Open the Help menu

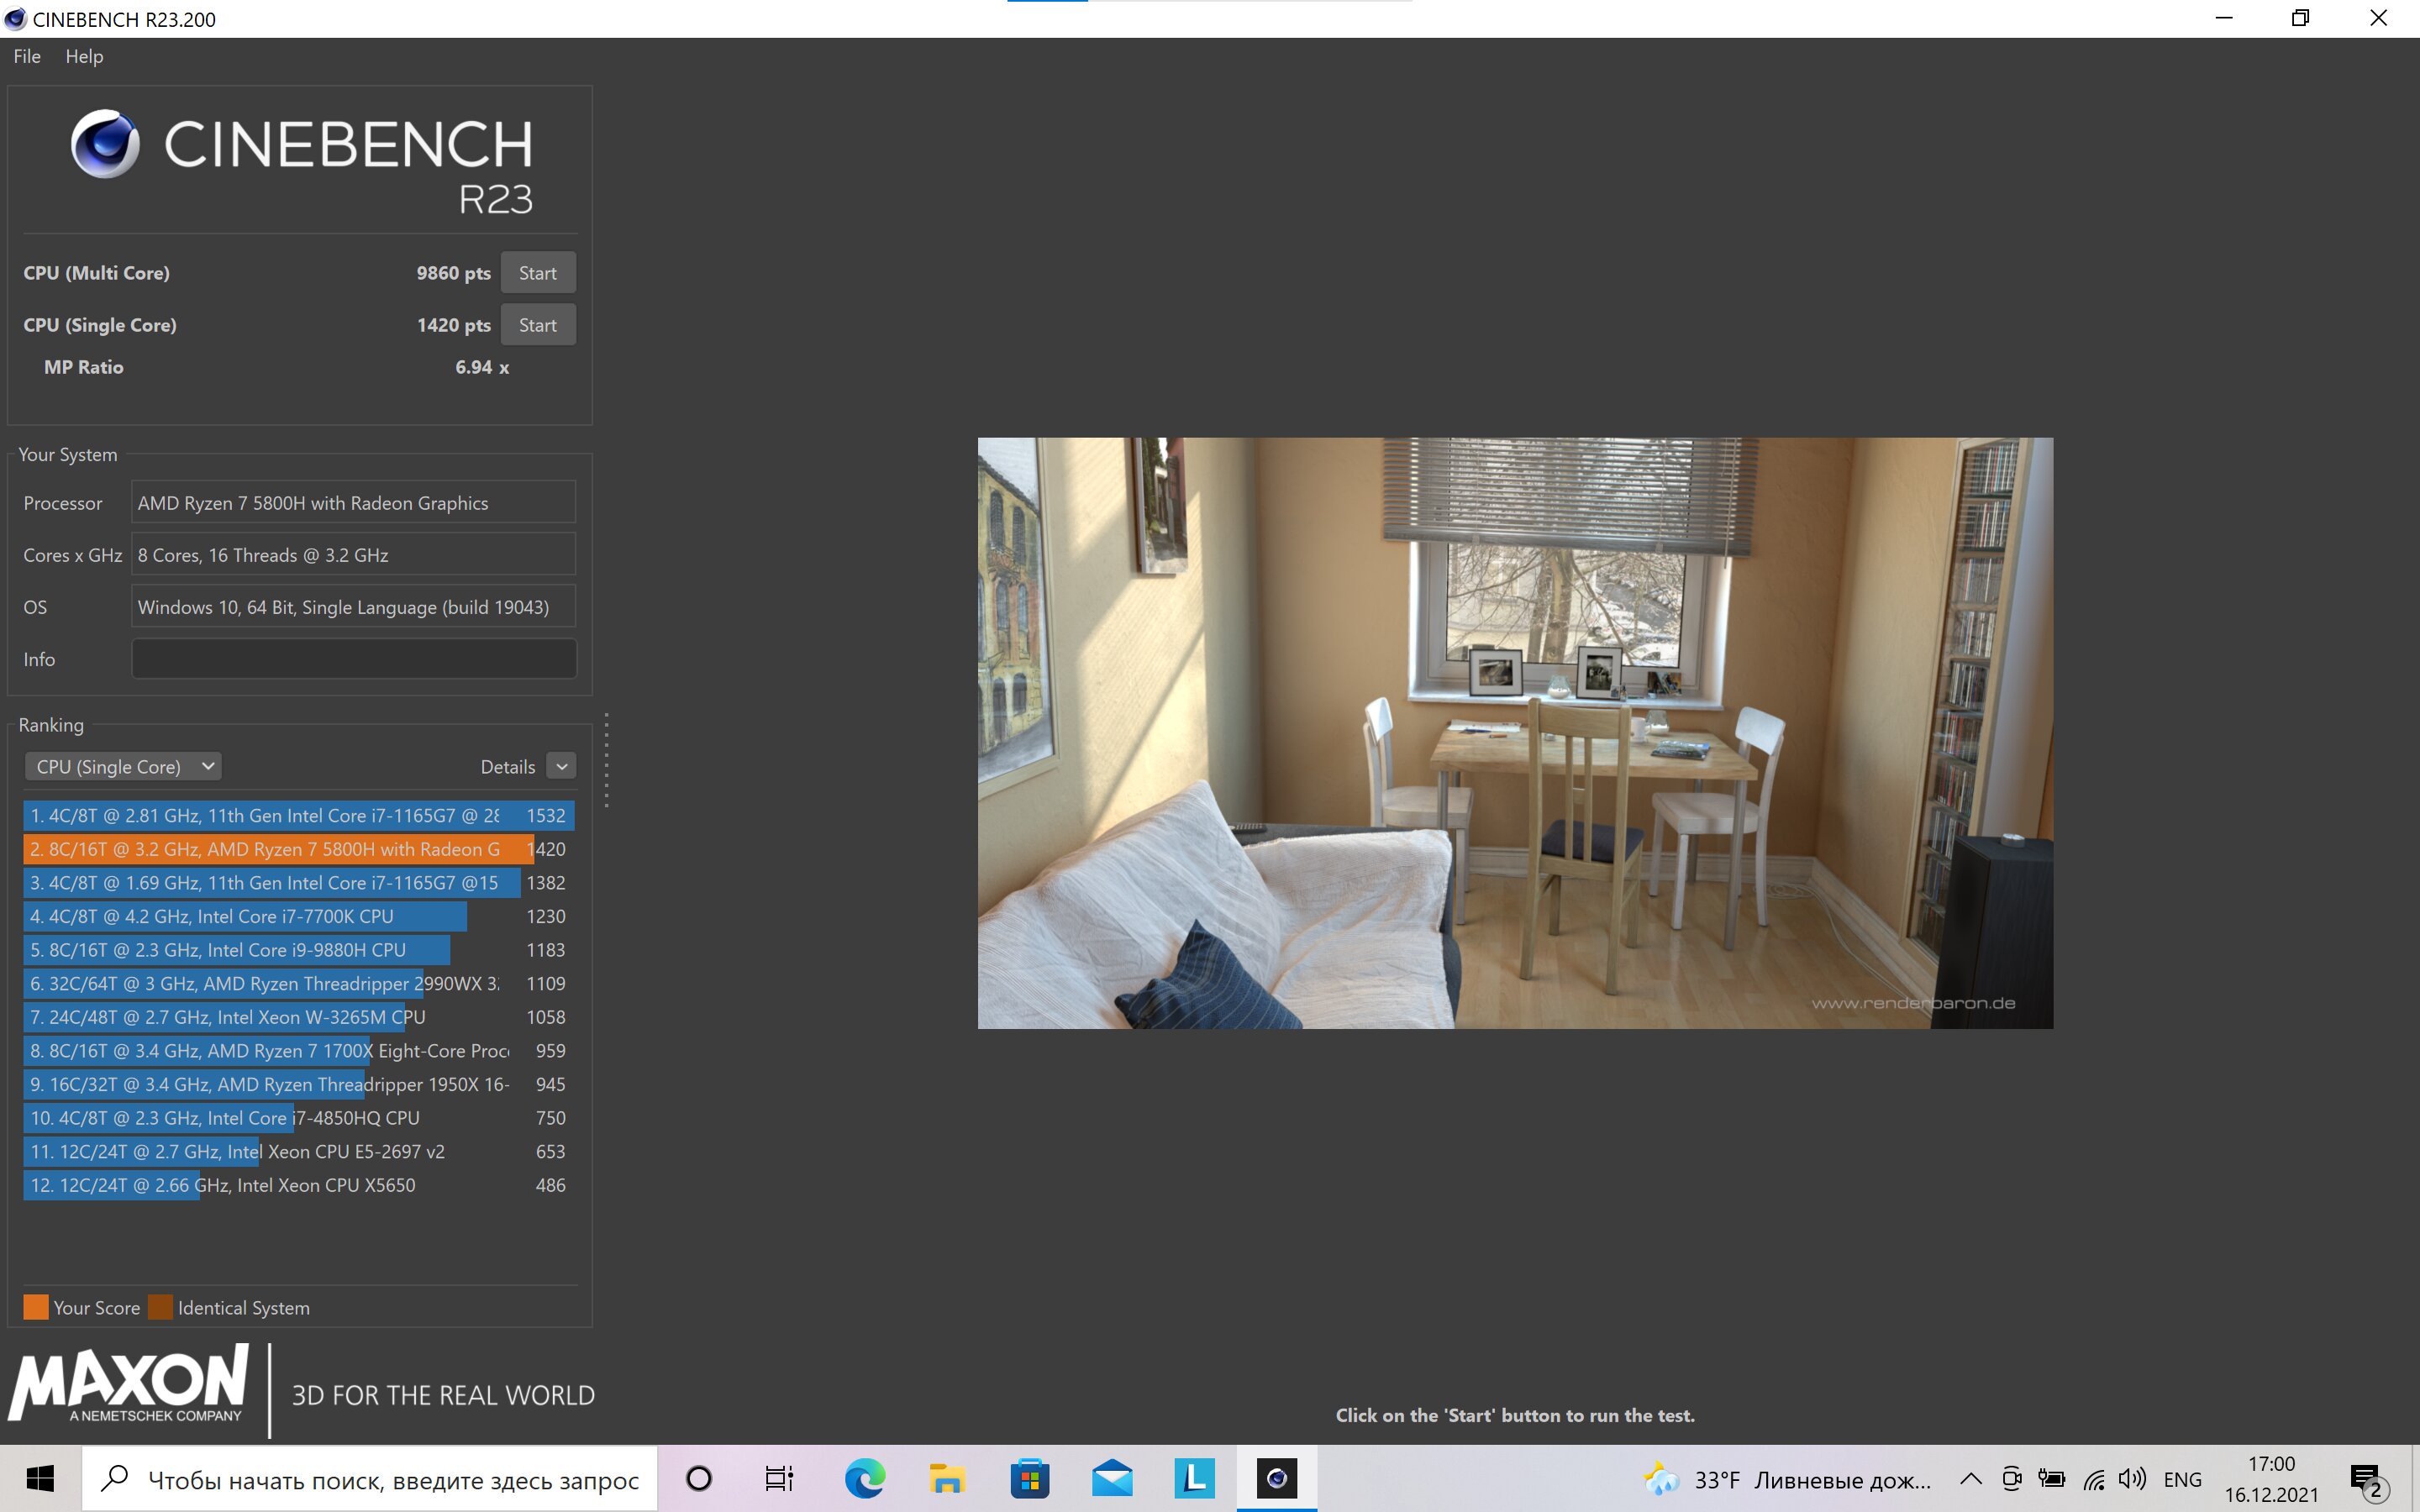tap(84, 56)
